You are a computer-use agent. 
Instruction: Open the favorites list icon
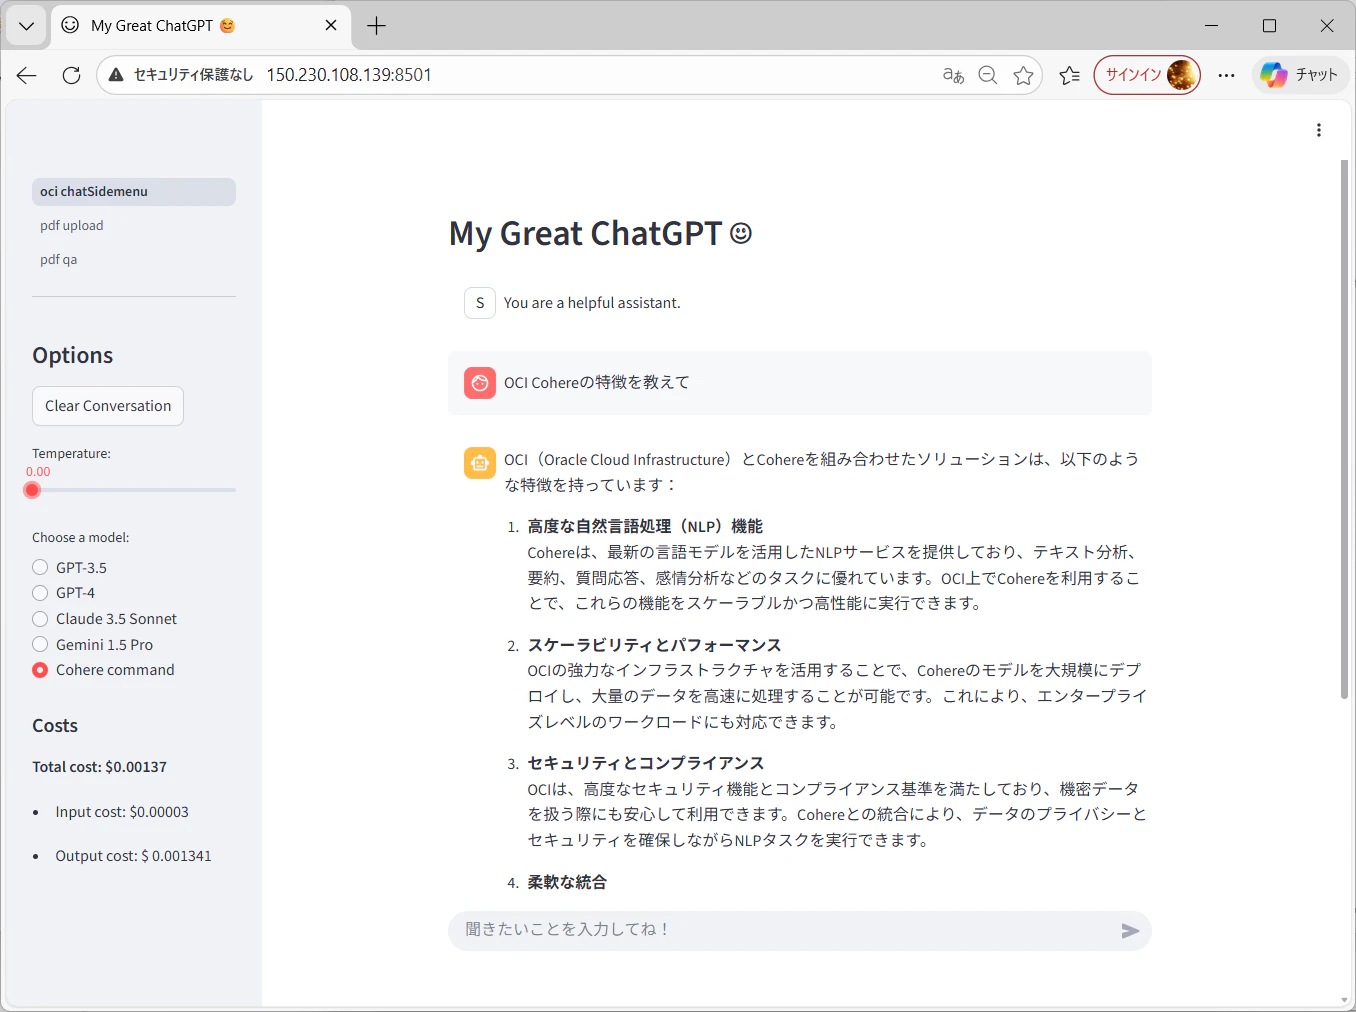[x=1069, y=75]
